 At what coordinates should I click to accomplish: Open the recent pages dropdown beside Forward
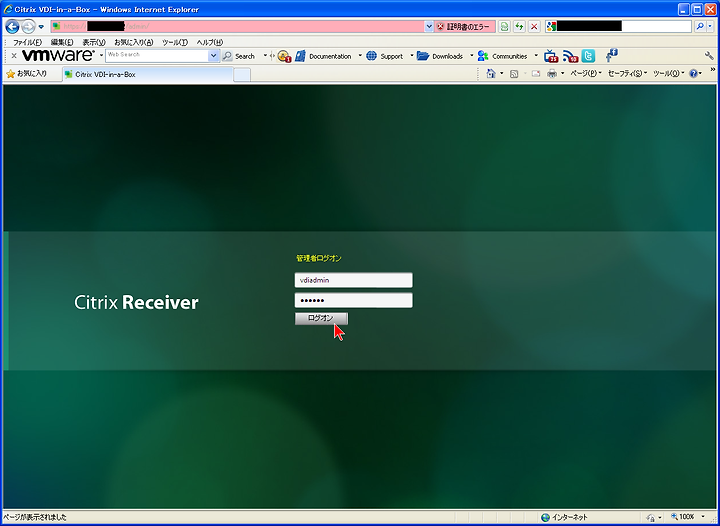tap(41, 27)
